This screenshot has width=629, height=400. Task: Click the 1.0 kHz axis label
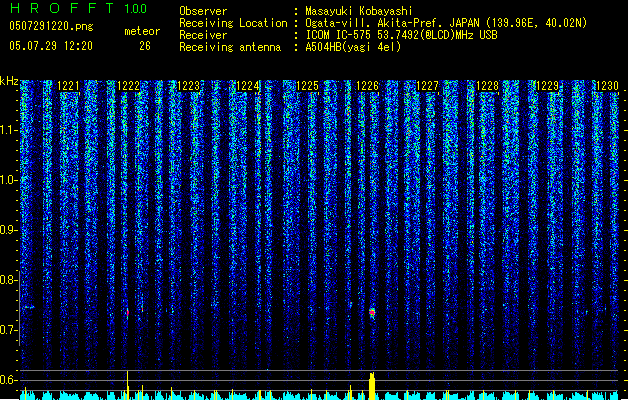8,181
